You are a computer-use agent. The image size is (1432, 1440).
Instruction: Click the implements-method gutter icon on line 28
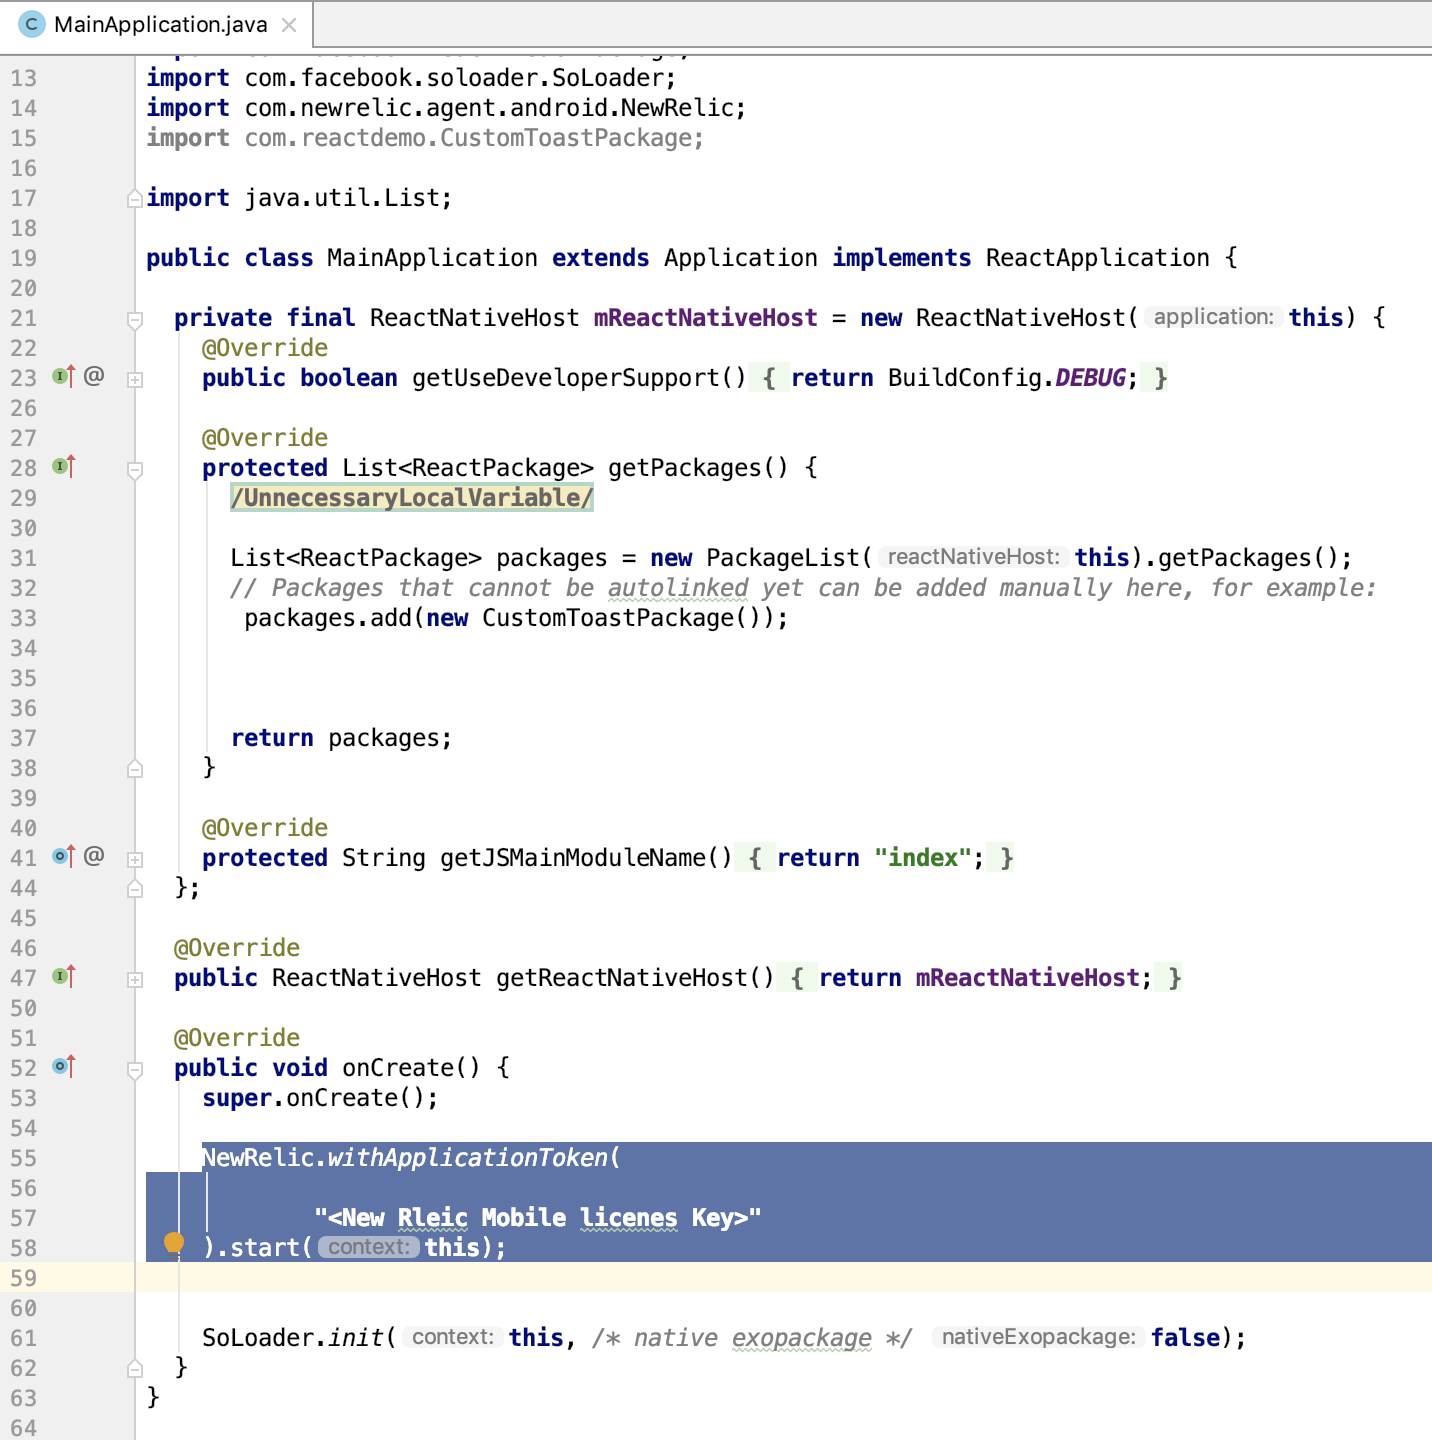64,467
